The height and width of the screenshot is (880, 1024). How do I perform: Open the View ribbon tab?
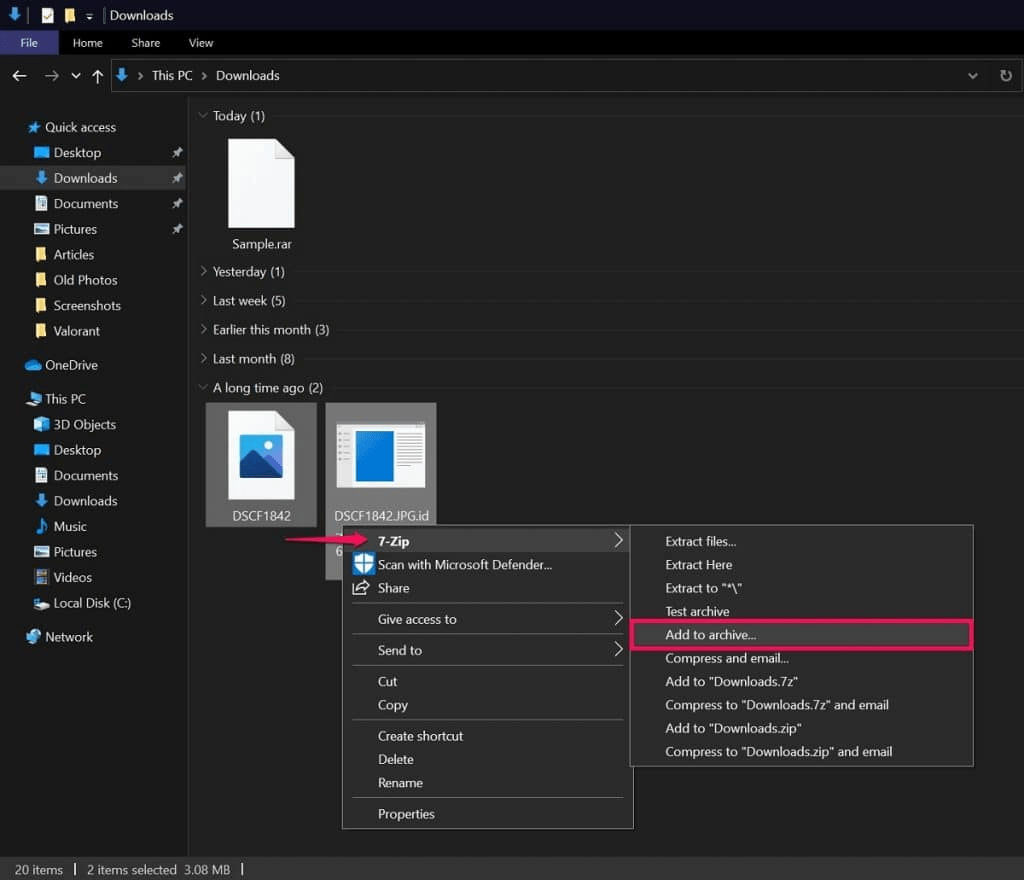pyautogui.click(x=201, y=42)
